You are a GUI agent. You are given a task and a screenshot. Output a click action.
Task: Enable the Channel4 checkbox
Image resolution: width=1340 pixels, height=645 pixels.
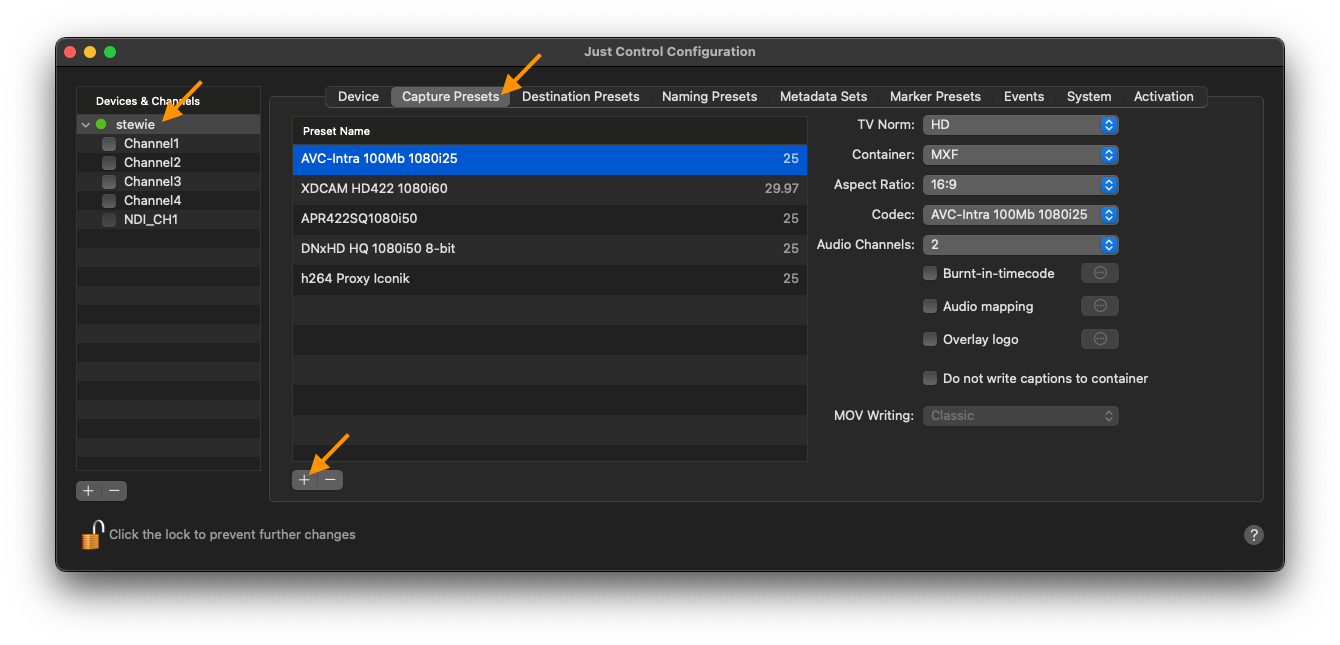coord(109,201)
